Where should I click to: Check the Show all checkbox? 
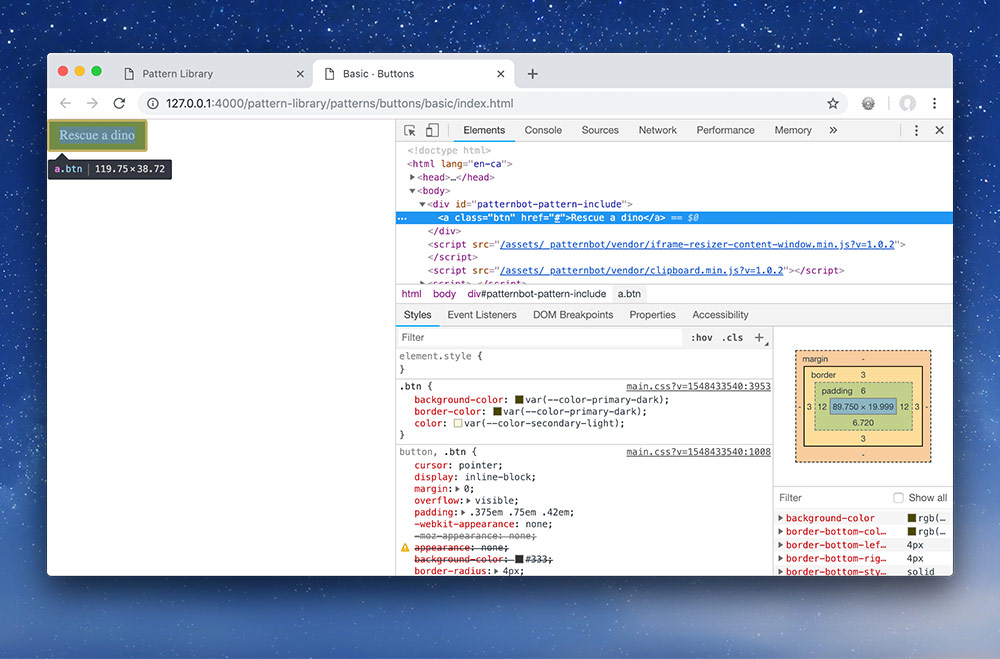coord(898,498)
